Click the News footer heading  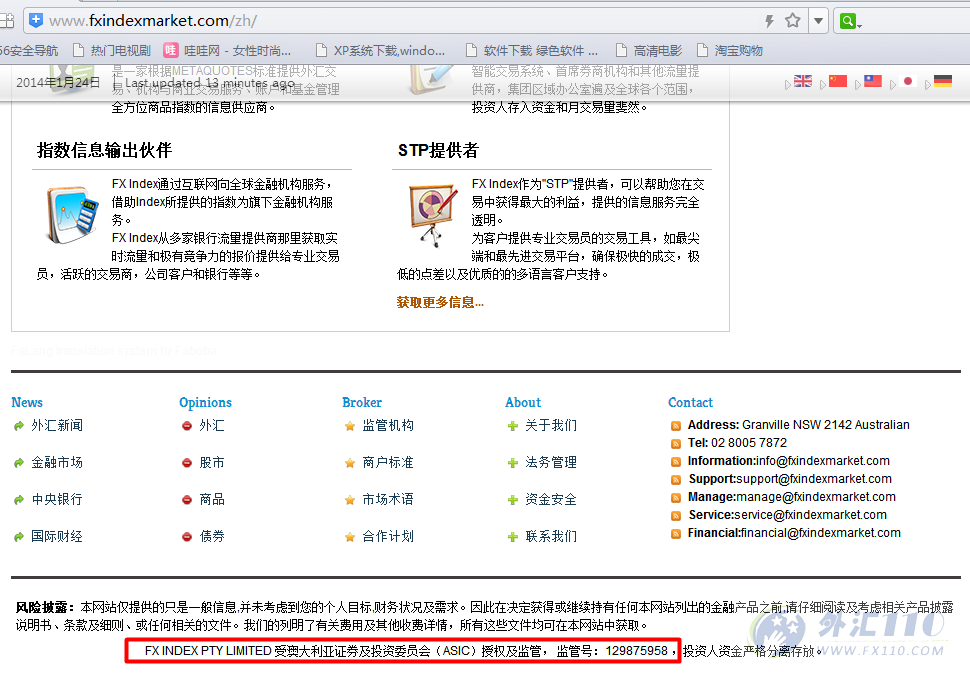point(27,402)
